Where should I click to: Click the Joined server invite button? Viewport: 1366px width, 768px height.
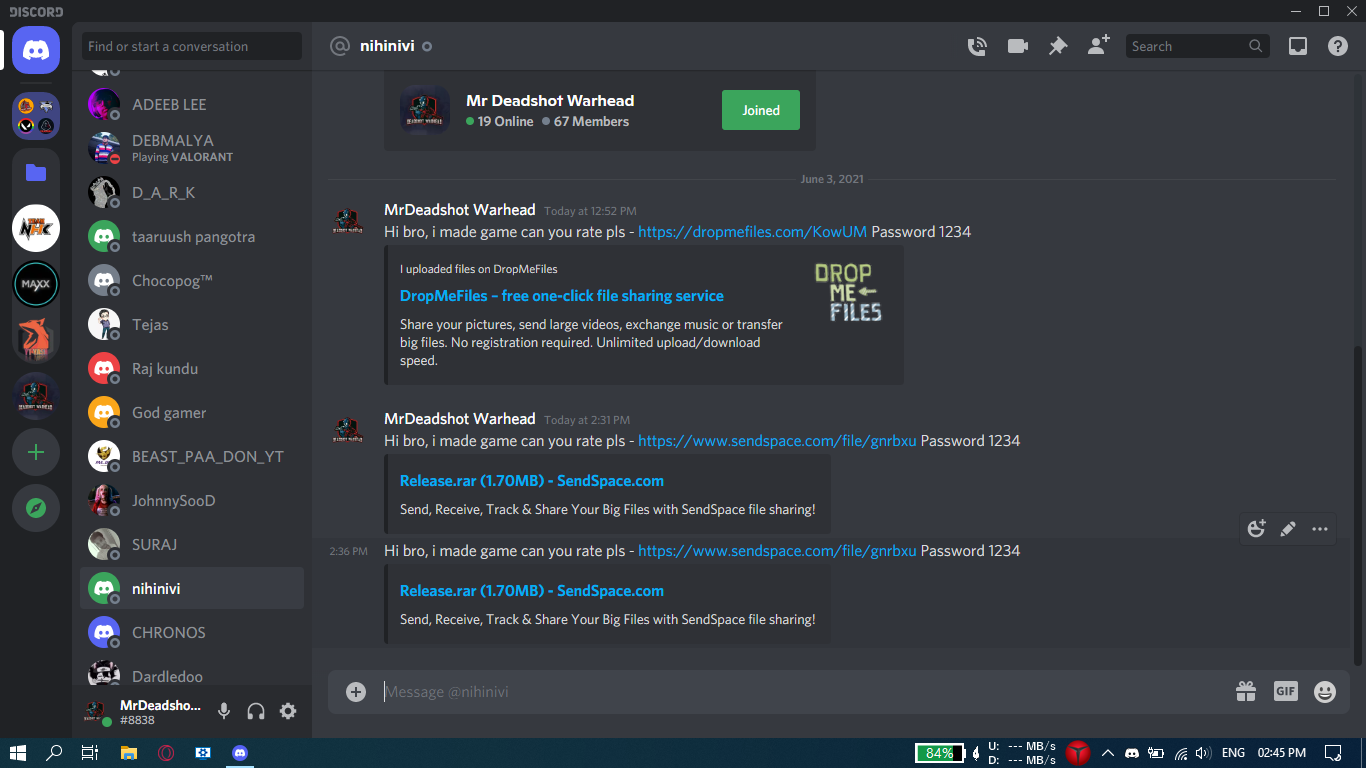pos(761,110)
